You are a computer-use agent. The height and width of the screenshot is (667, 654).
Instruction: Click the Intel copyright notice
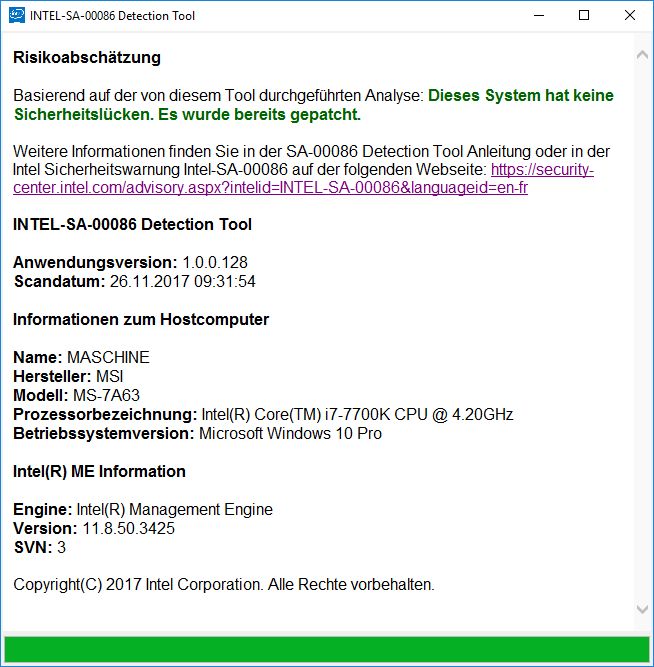click(224, 585)
